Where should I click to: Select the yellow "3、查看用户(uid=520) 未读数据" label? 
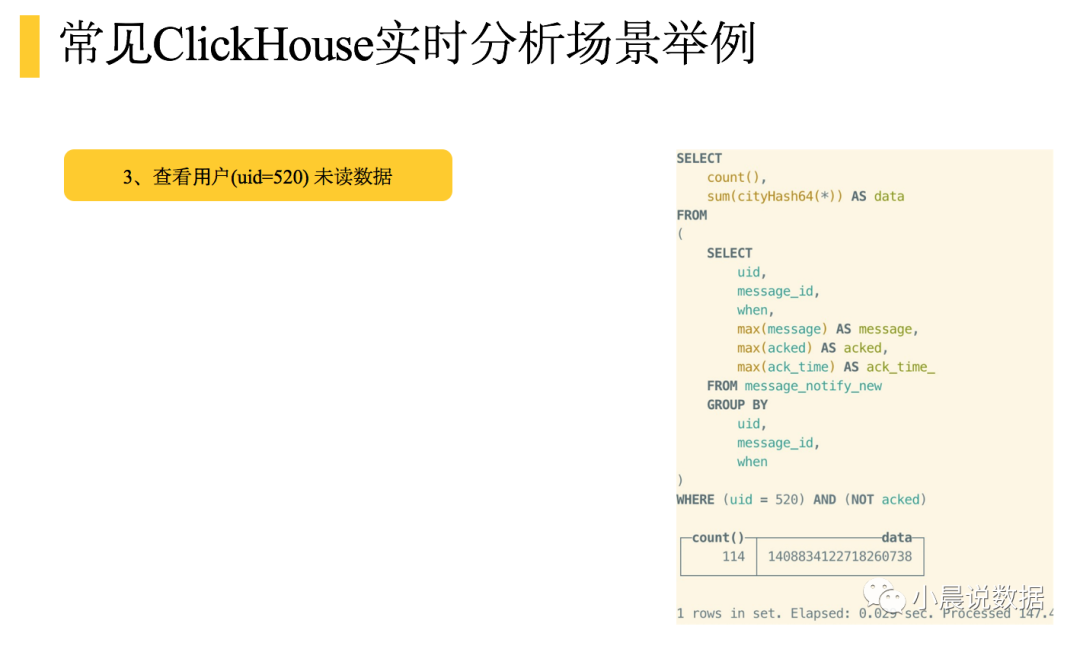coord(258,176)
